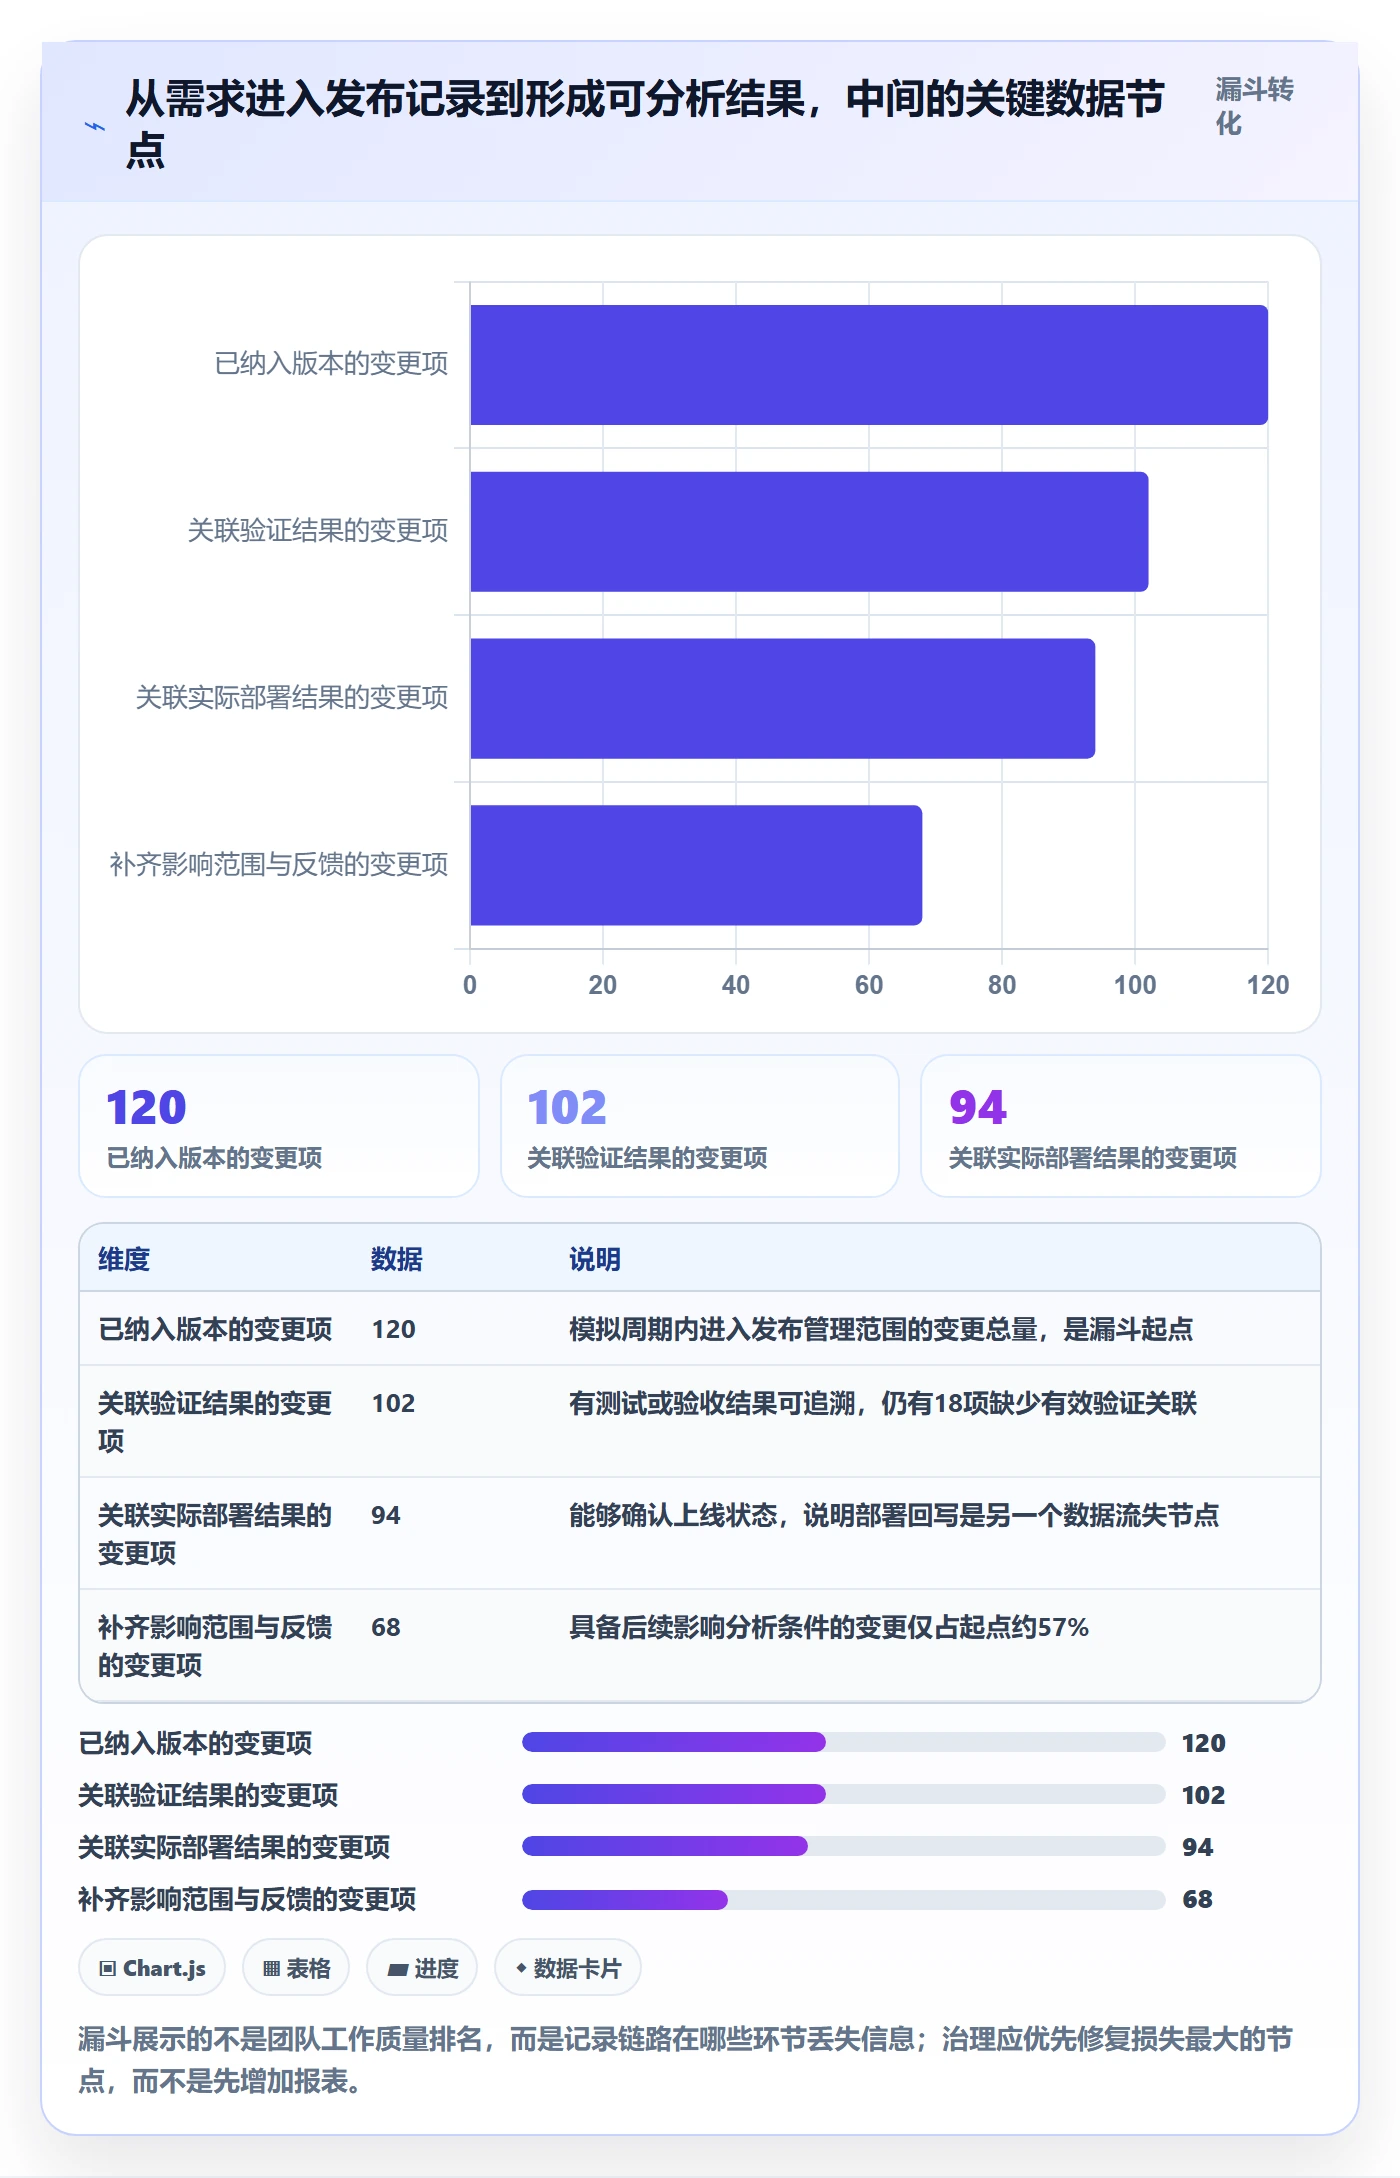The height and width of the screenshot is (2178, 1400).
Task: Click the chart axis label 60
Action: [x=869, y=985]
